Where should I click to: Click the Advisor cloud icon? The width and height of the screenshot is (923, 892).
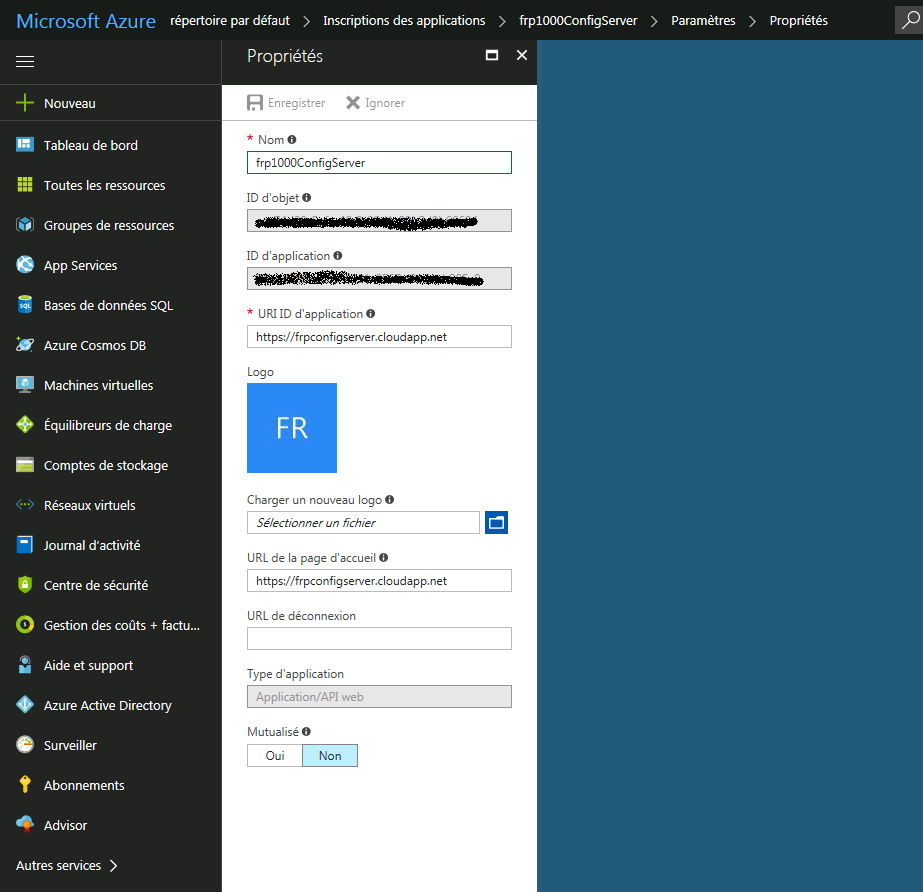pos(25,825)
